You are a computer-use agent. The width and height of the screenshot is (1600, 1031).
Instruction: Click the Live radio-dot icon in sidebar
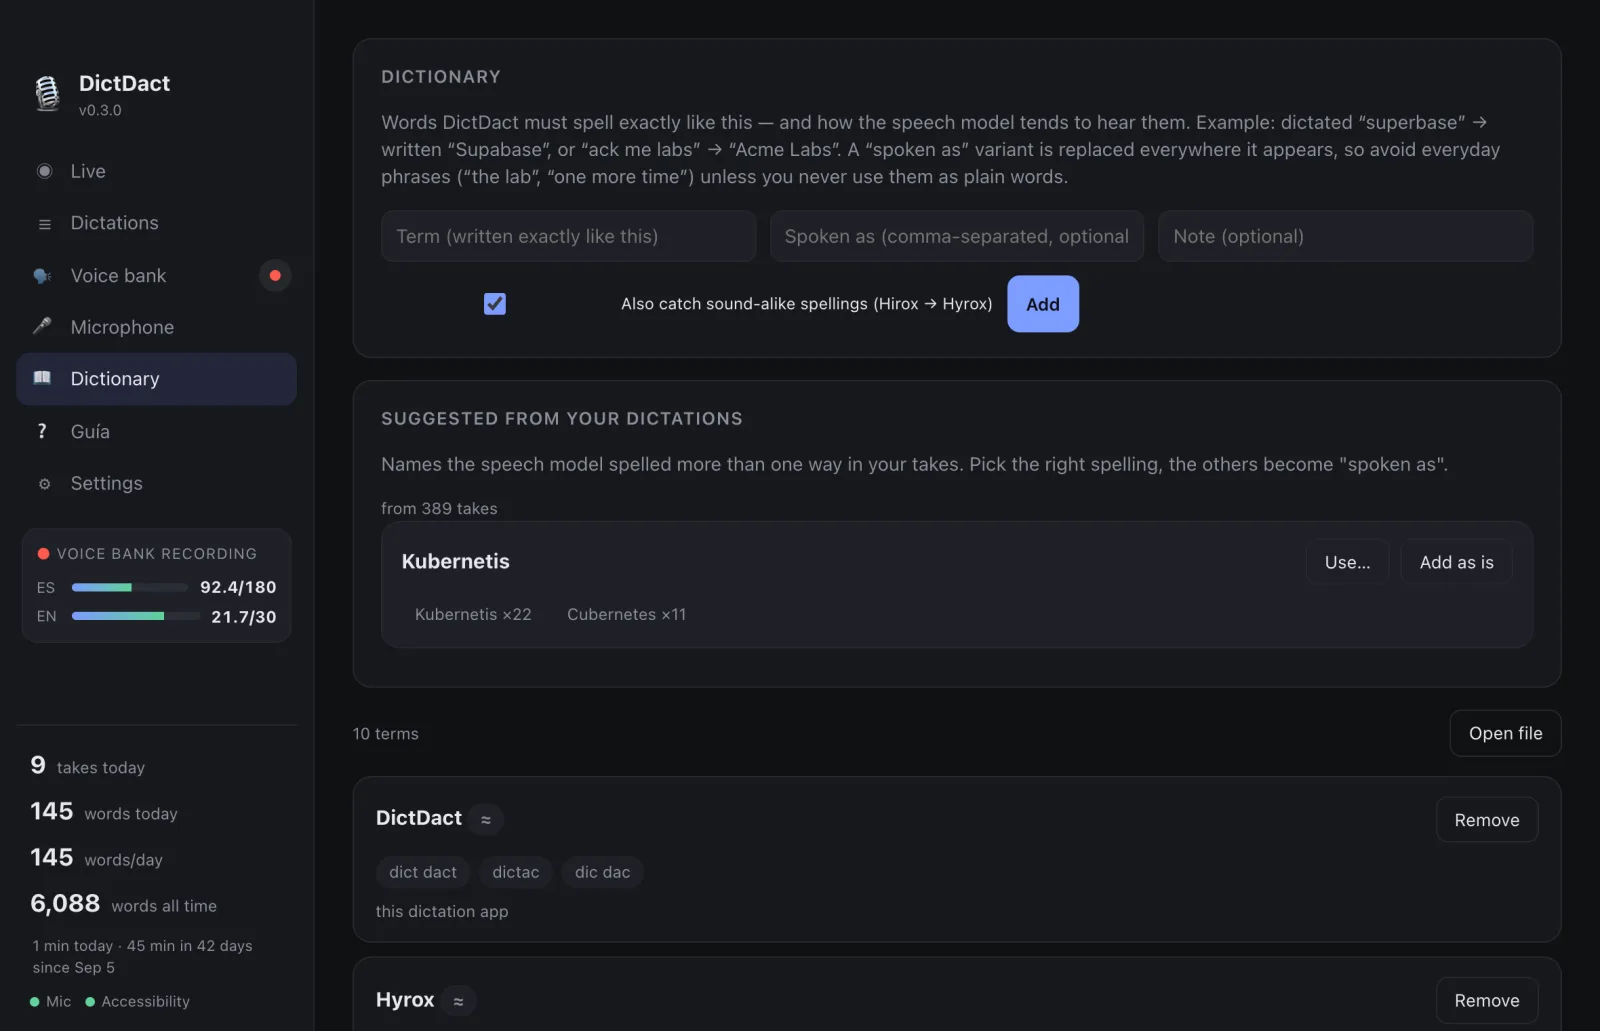(x=44, y=171)
